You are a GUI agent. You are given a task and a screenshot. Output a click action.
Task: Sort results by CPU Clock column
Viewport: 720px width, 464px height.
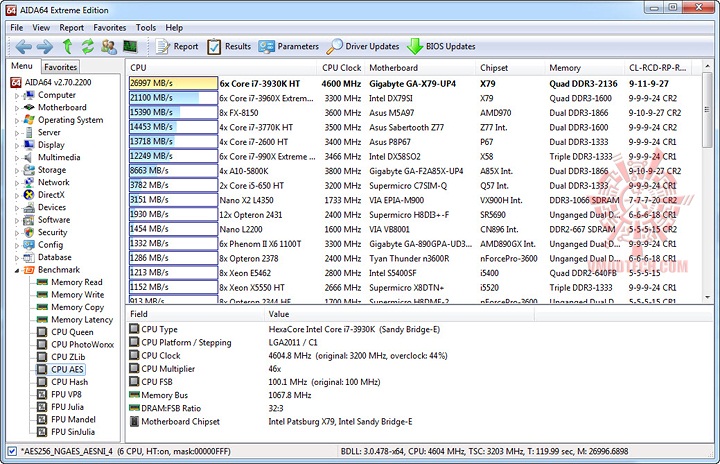point(342,68)
